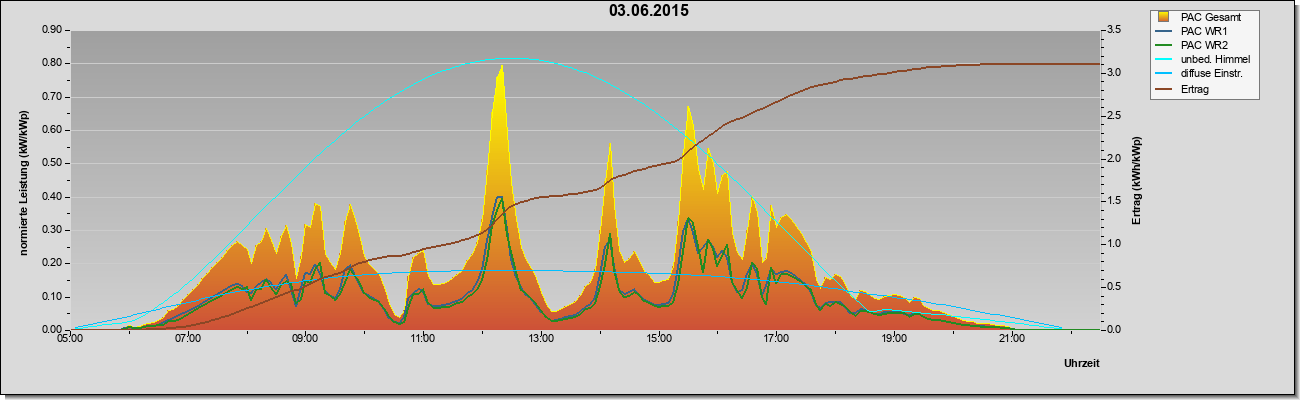This screenshot has width=1300, height=400.
Task: Click the 0.50 left axis value
Action: point(51,163)
